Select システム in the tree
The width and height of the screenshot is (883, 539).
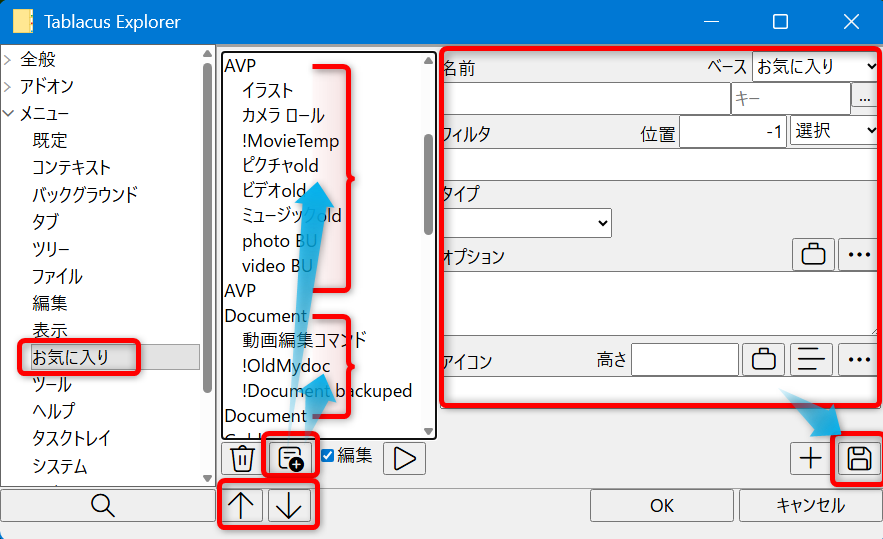point(60,466)
